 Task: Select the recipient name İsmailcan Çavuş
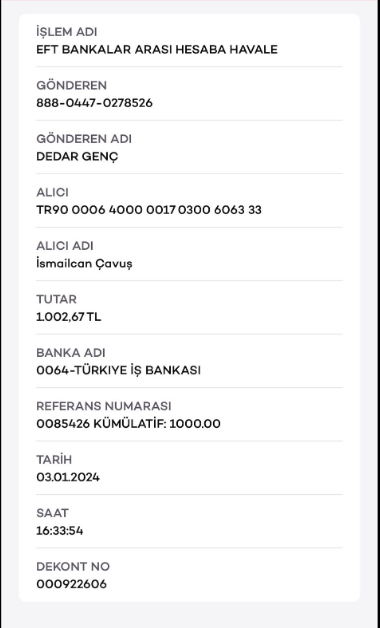tap(84, 264)
